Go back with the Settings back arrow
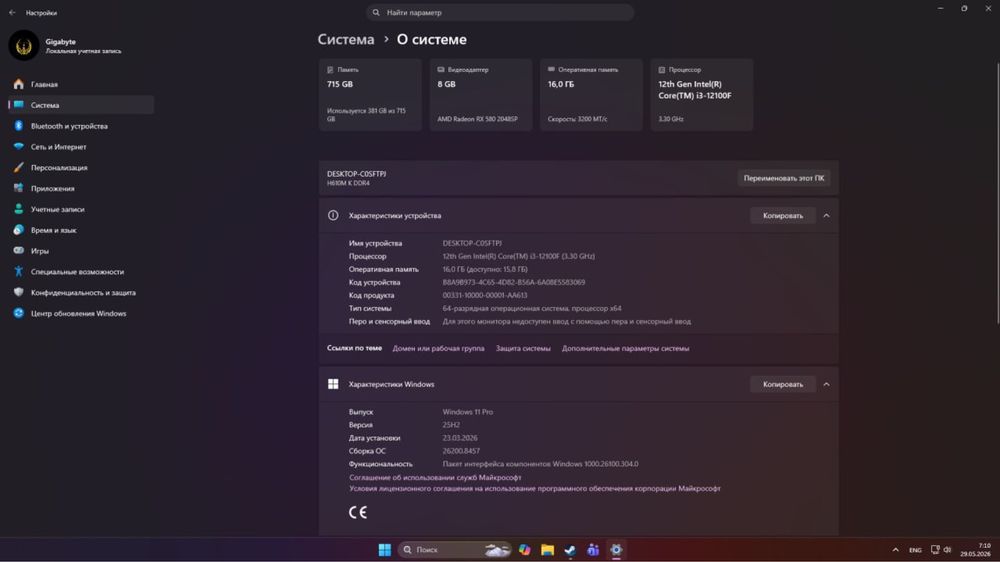This screenshot has height=562, width=1000. (12, 13)
